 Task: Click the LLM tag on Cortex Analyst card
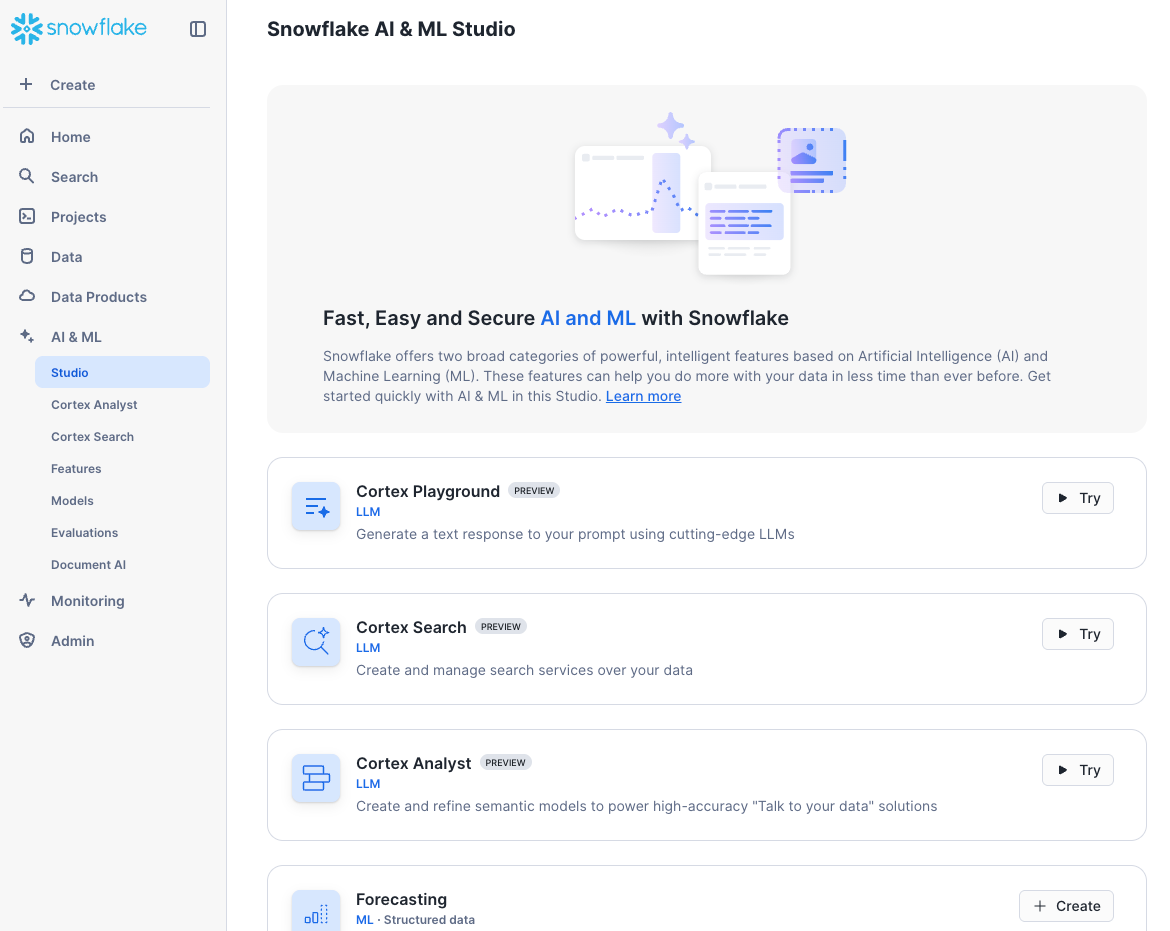click(x=368, y=783)
